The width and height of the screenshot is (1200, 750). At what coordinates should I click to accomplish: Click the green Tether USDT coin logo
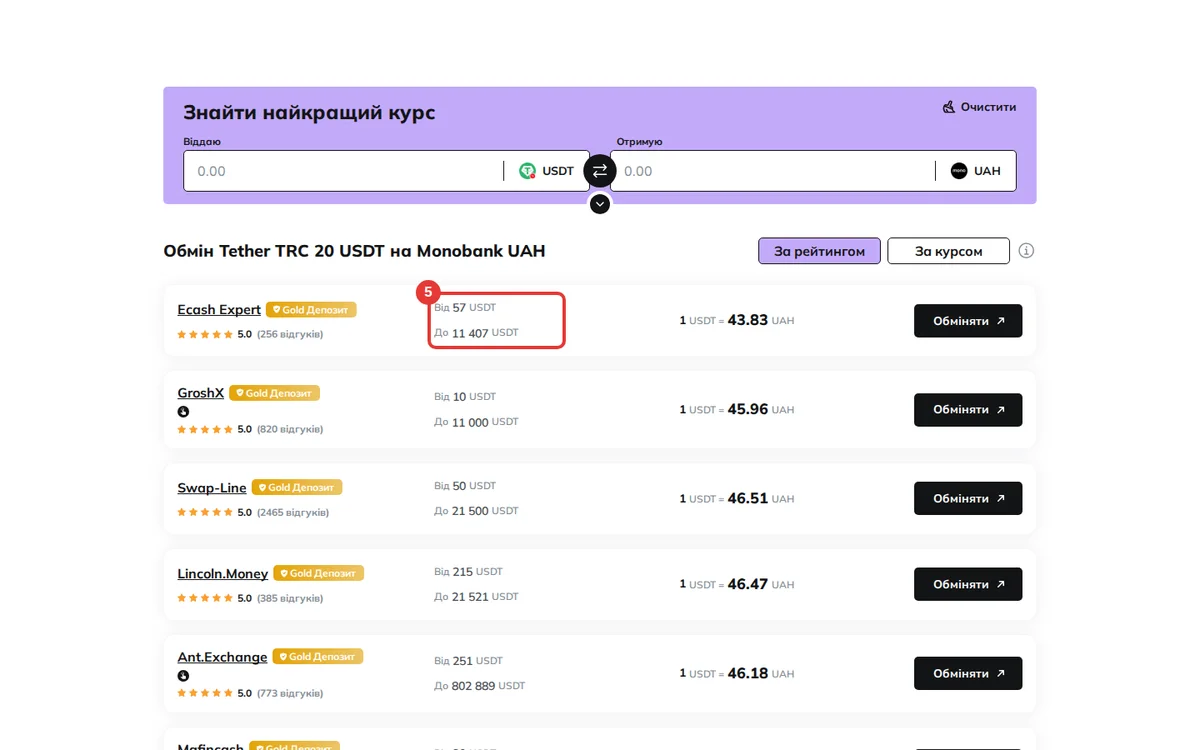point(527,171)
